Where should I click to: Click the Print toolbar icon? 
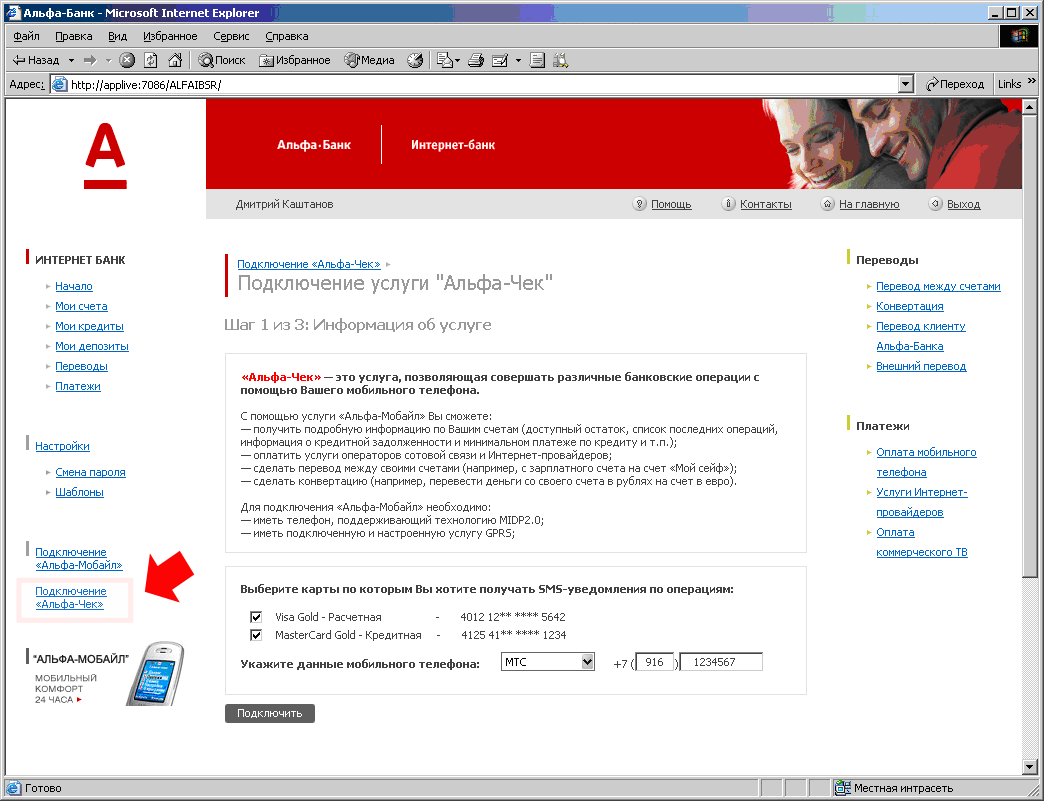475,60
